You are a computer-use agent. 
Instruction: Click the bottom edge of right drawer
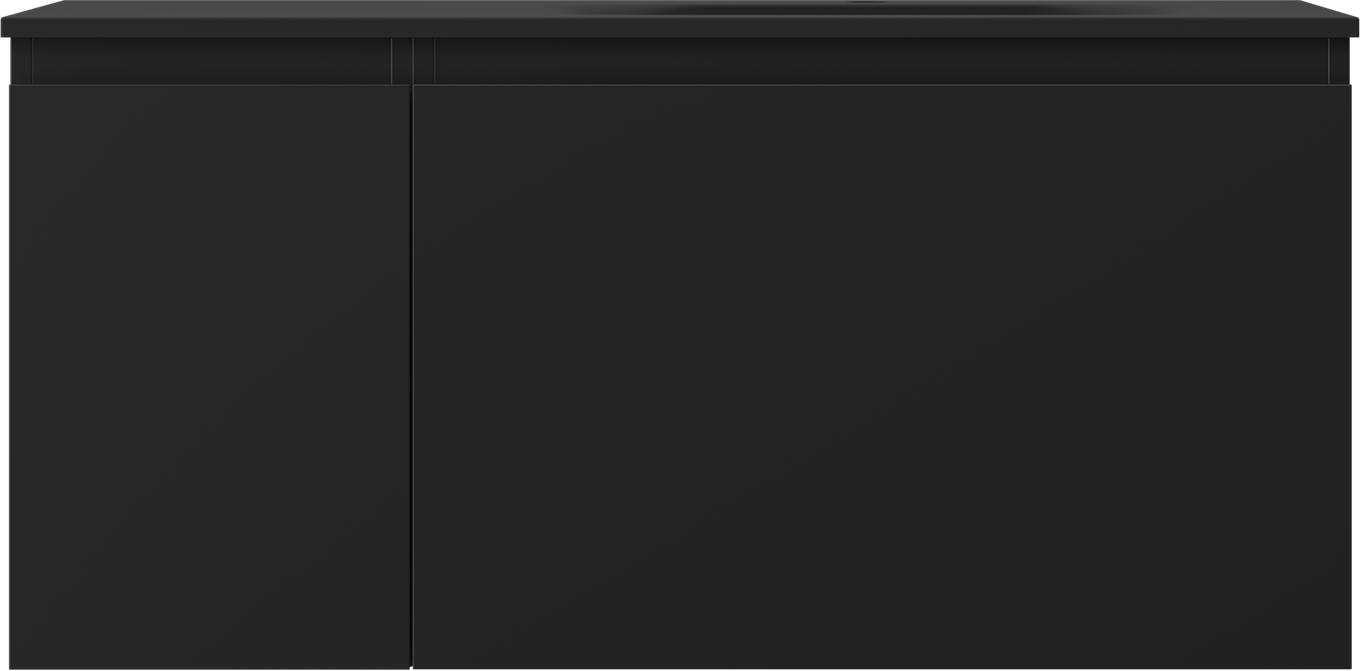click(x=882, y=666)
